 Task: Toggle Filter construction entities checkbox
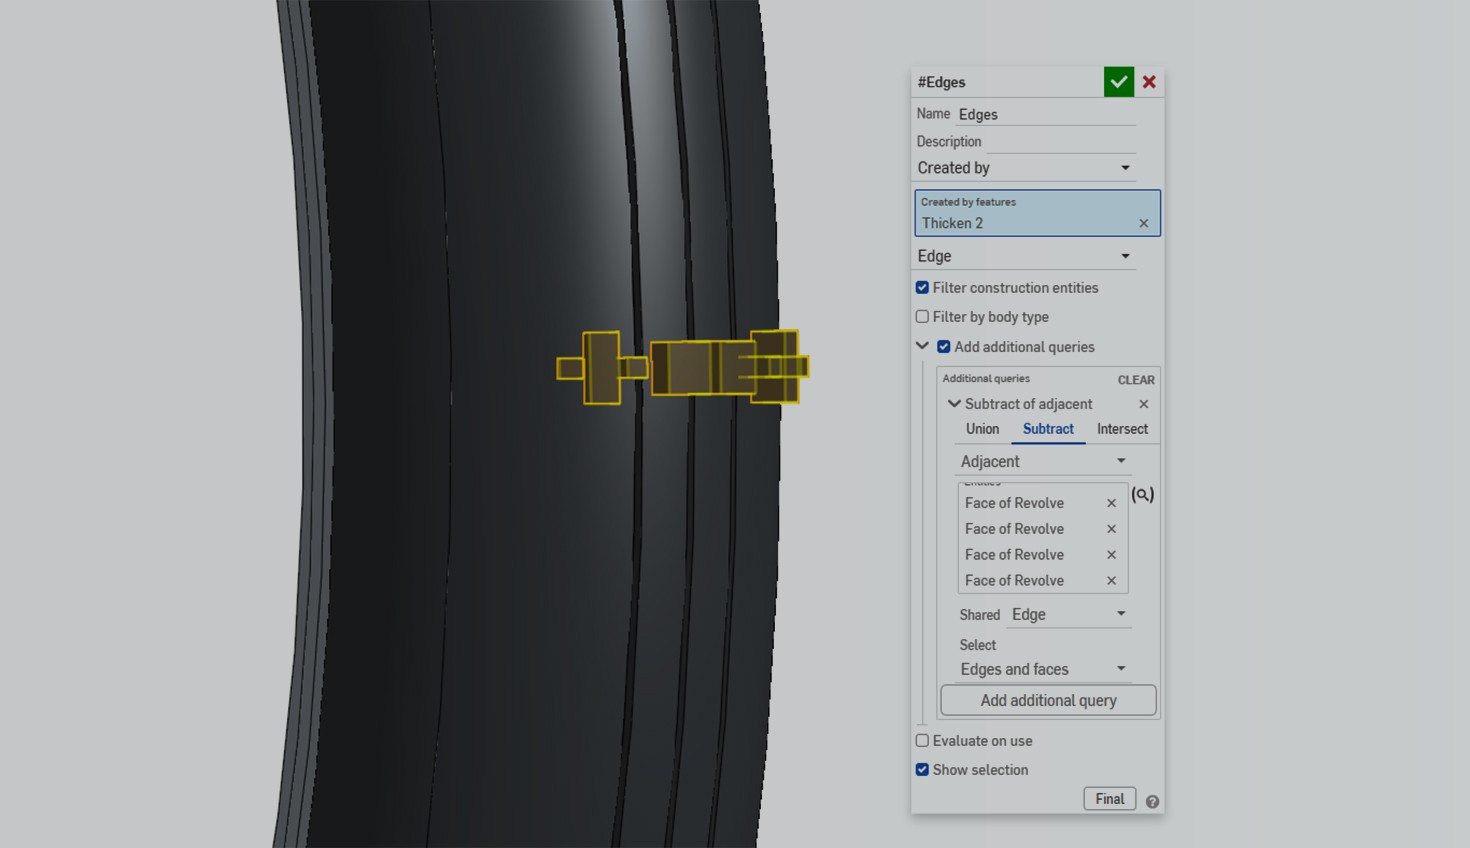point(922,288)
